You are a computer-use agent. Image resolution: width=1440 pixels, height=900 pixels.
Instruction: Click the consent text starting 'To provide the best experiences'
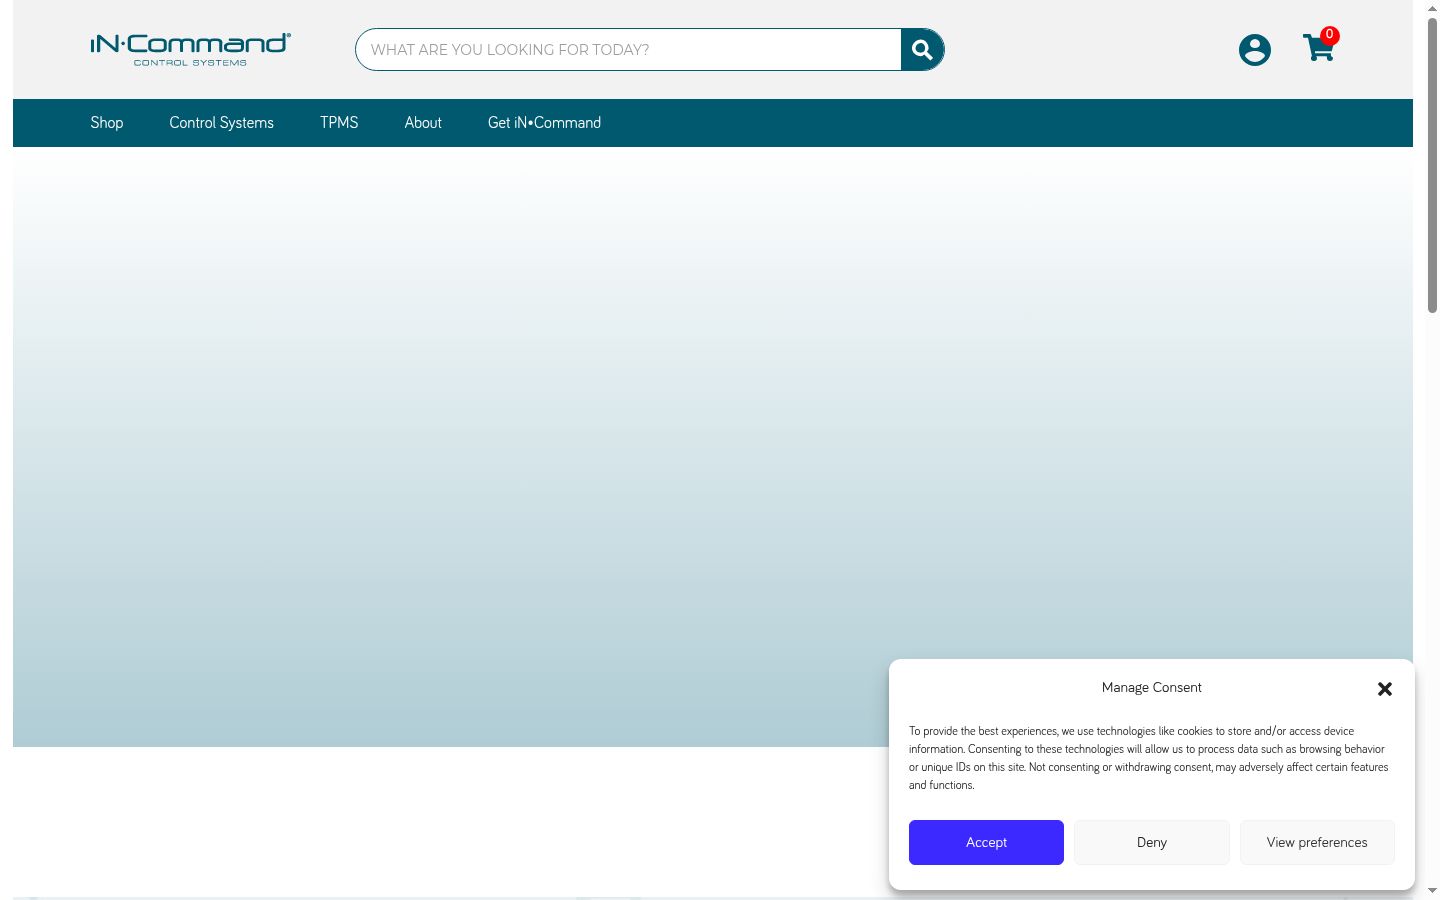(1149, 758)
